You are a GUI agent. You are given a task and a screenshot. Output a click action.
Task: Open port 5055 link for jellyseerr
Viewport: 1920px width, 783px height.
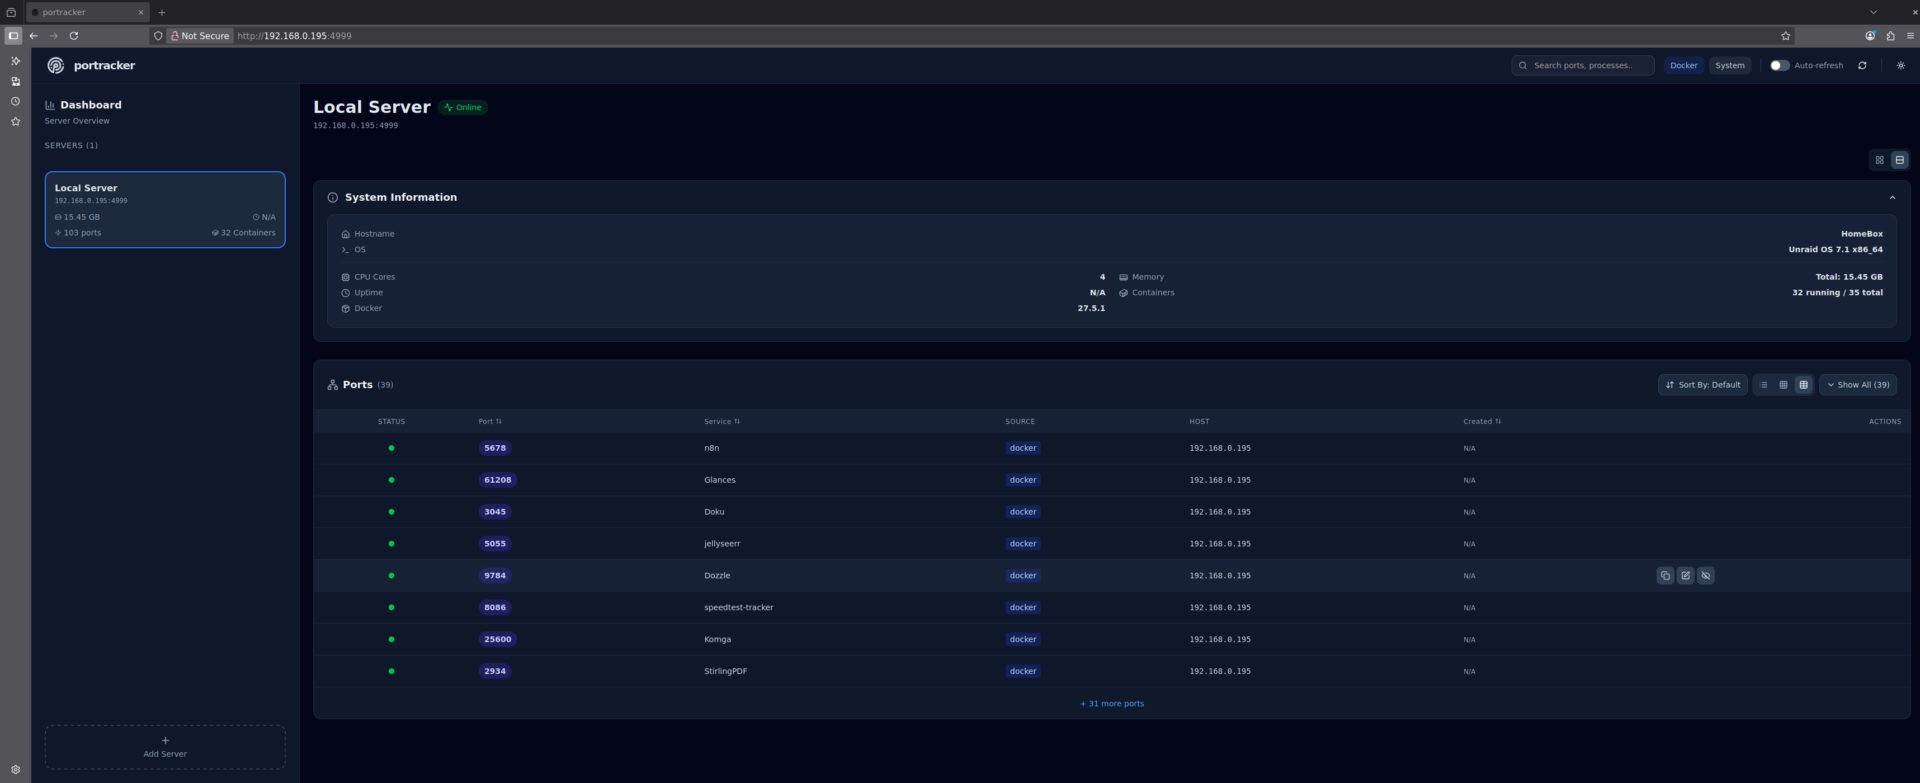coord(495,544)
